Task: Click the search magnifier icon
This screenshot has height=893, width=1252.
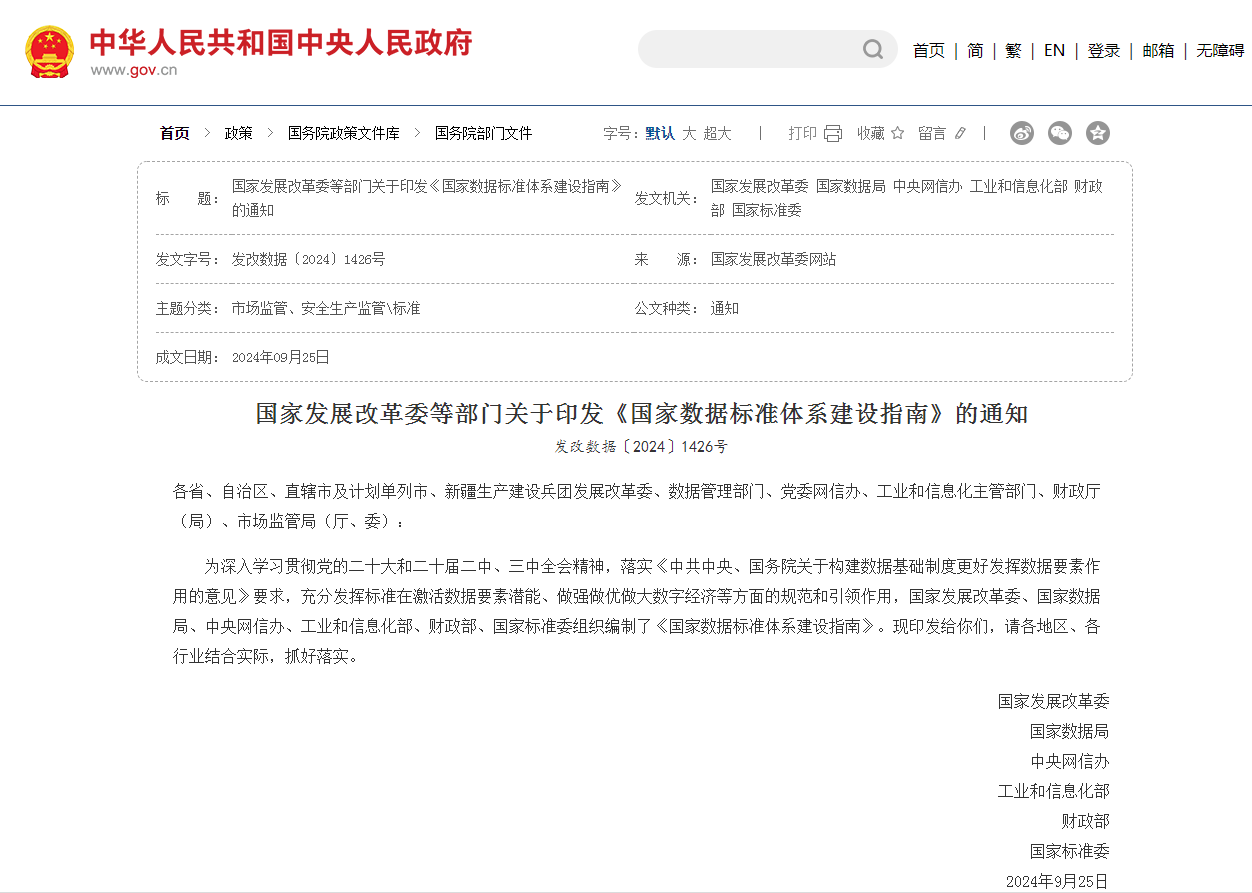Action: coord(873,49)
